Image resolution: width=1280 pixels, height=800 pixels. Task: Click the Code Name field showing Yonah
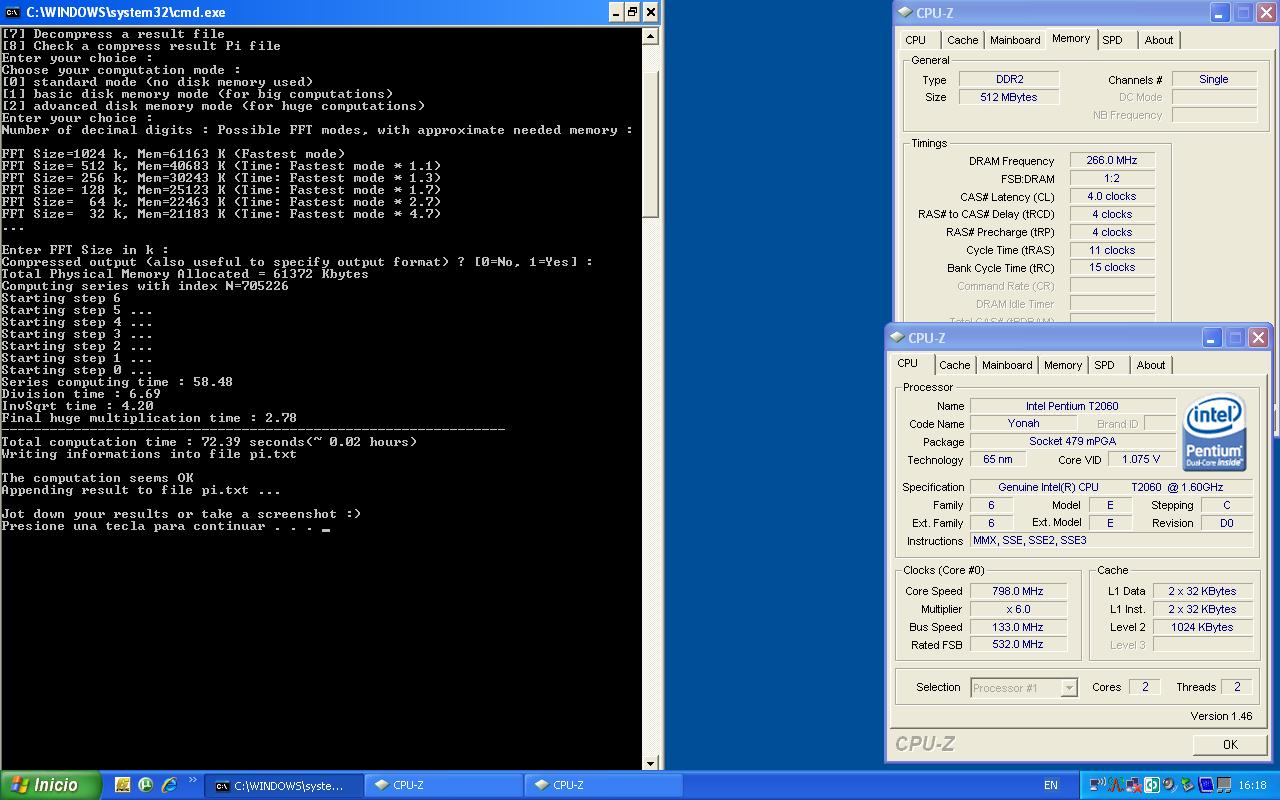pos(1023,424)
